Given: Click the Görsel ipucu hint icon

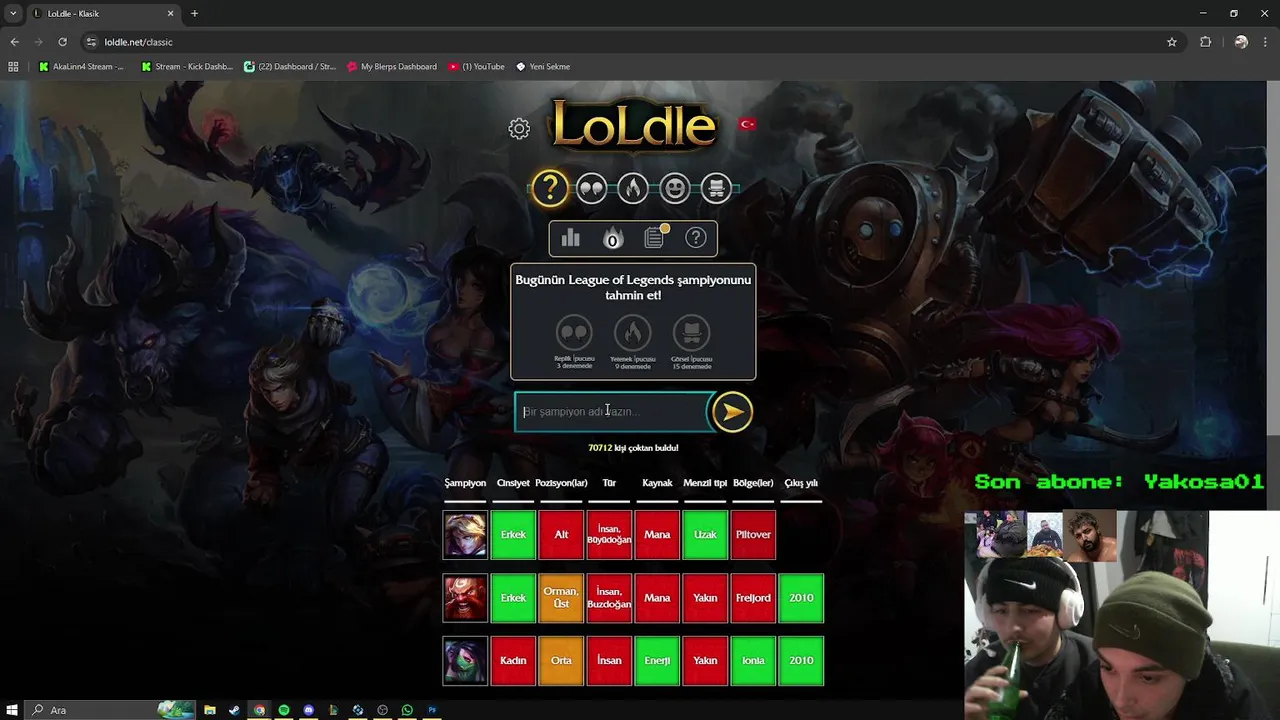Looking at the screenshot, I should point(691,332).
